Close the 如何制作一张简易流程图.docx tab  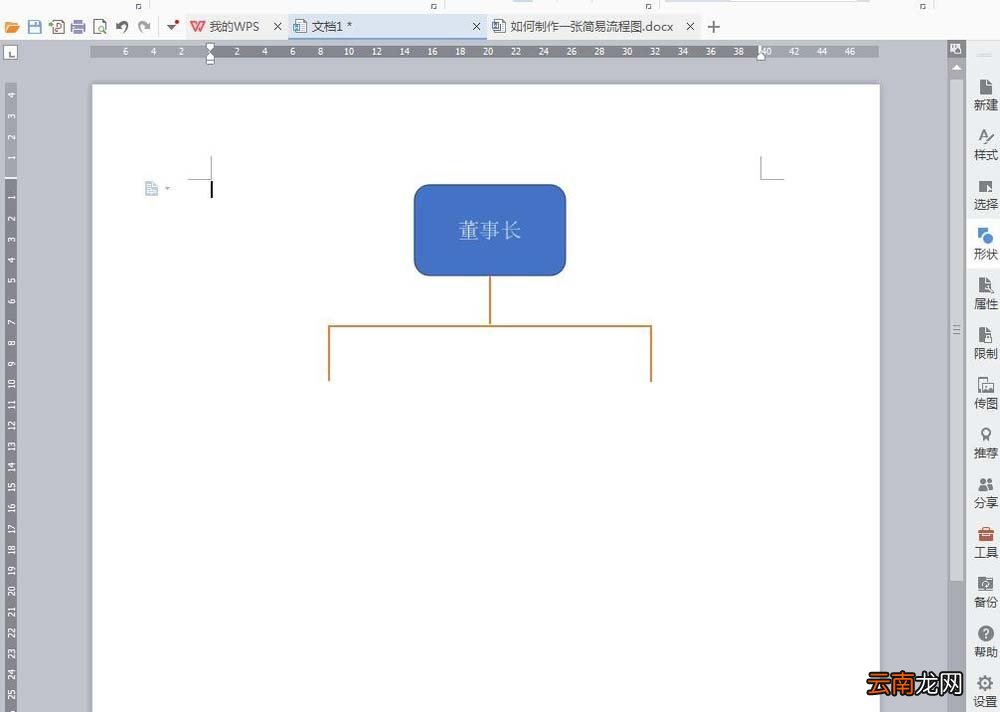pyautogui.click(x=690, y=27)
